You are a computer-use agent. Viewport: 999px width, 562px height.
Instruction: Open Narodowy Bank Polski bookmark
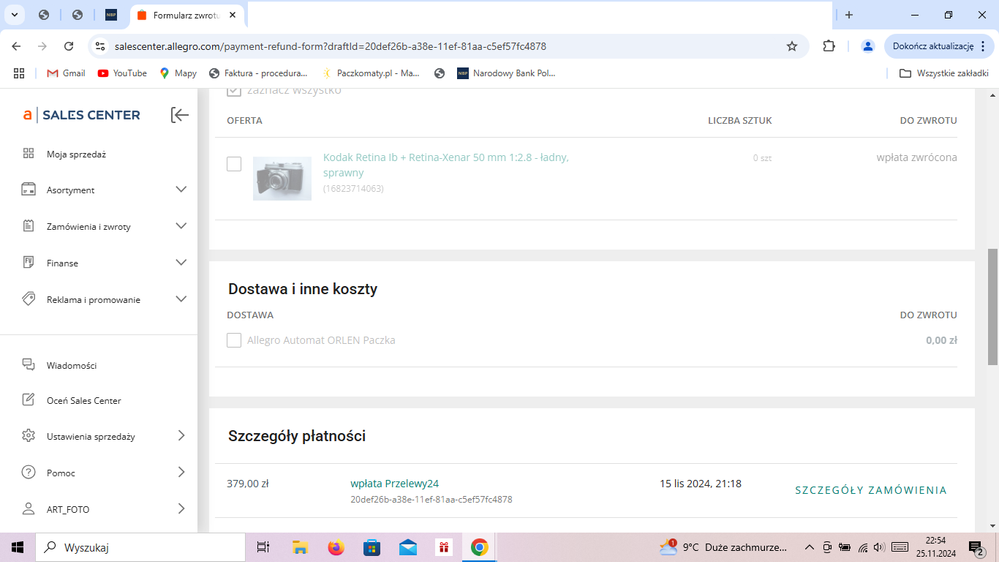tap(507, 73)
